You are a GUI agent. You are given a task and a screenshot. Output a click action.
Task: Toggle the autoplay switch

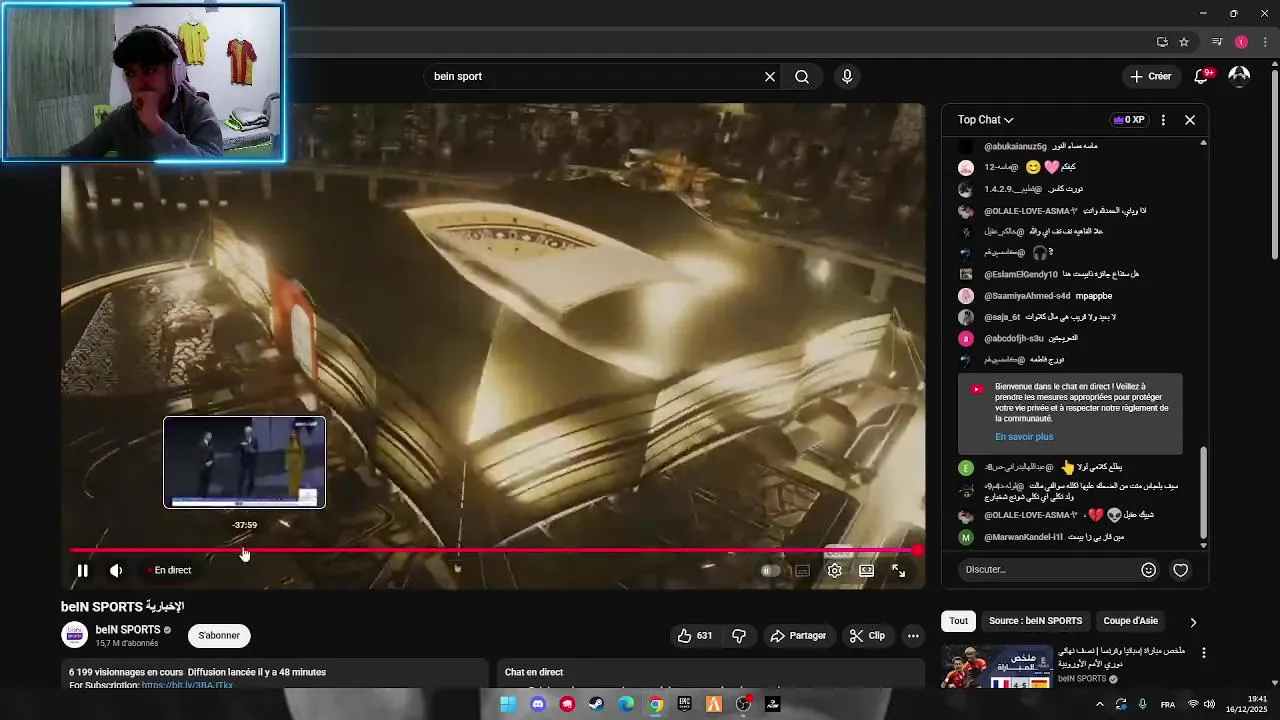click(770, 570)
